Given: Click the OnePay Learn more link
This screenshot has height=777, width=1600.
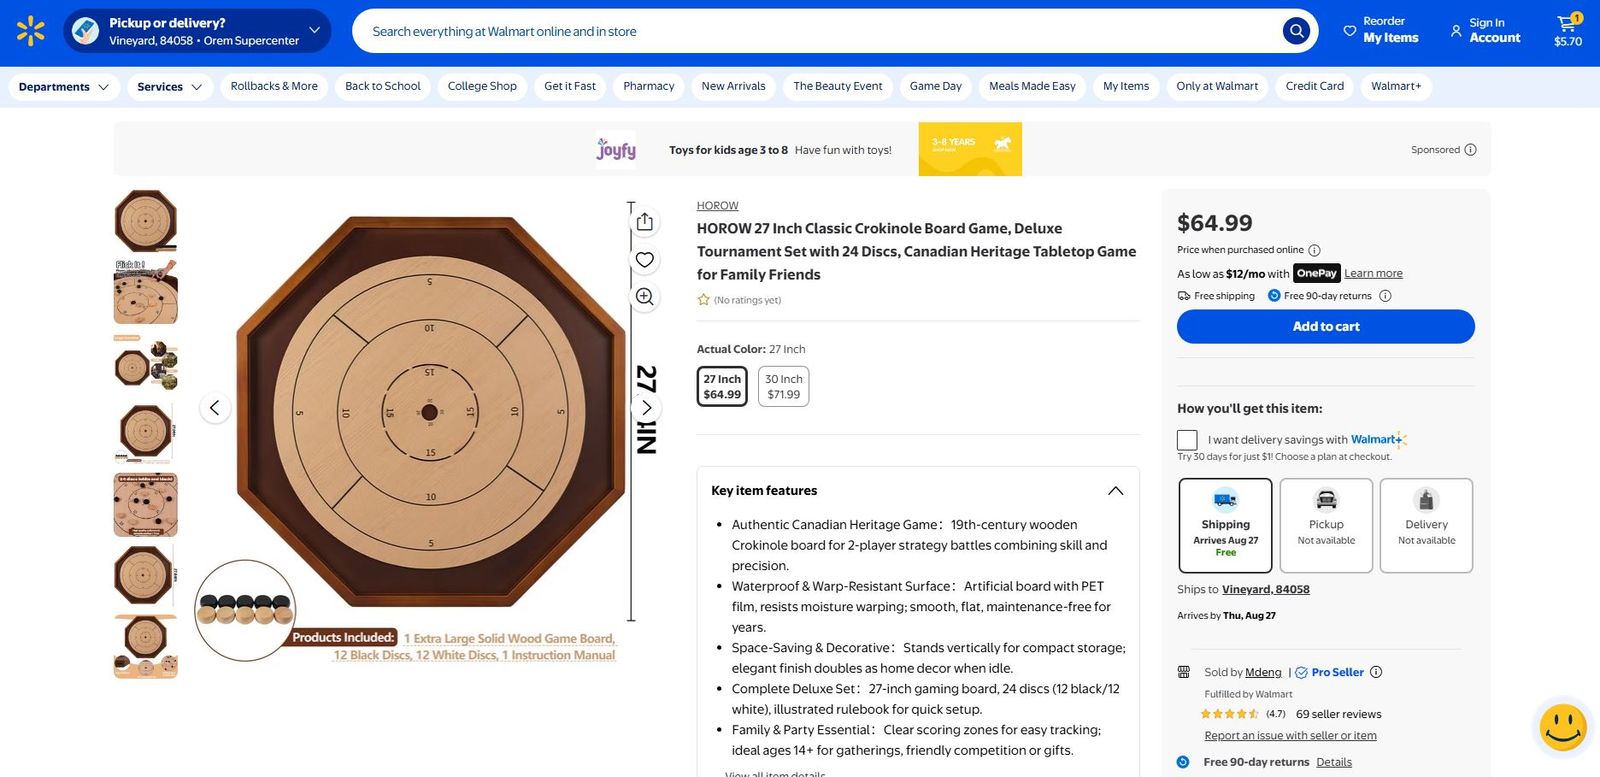Looking at the screenshot, I should tap(1373, 274).
